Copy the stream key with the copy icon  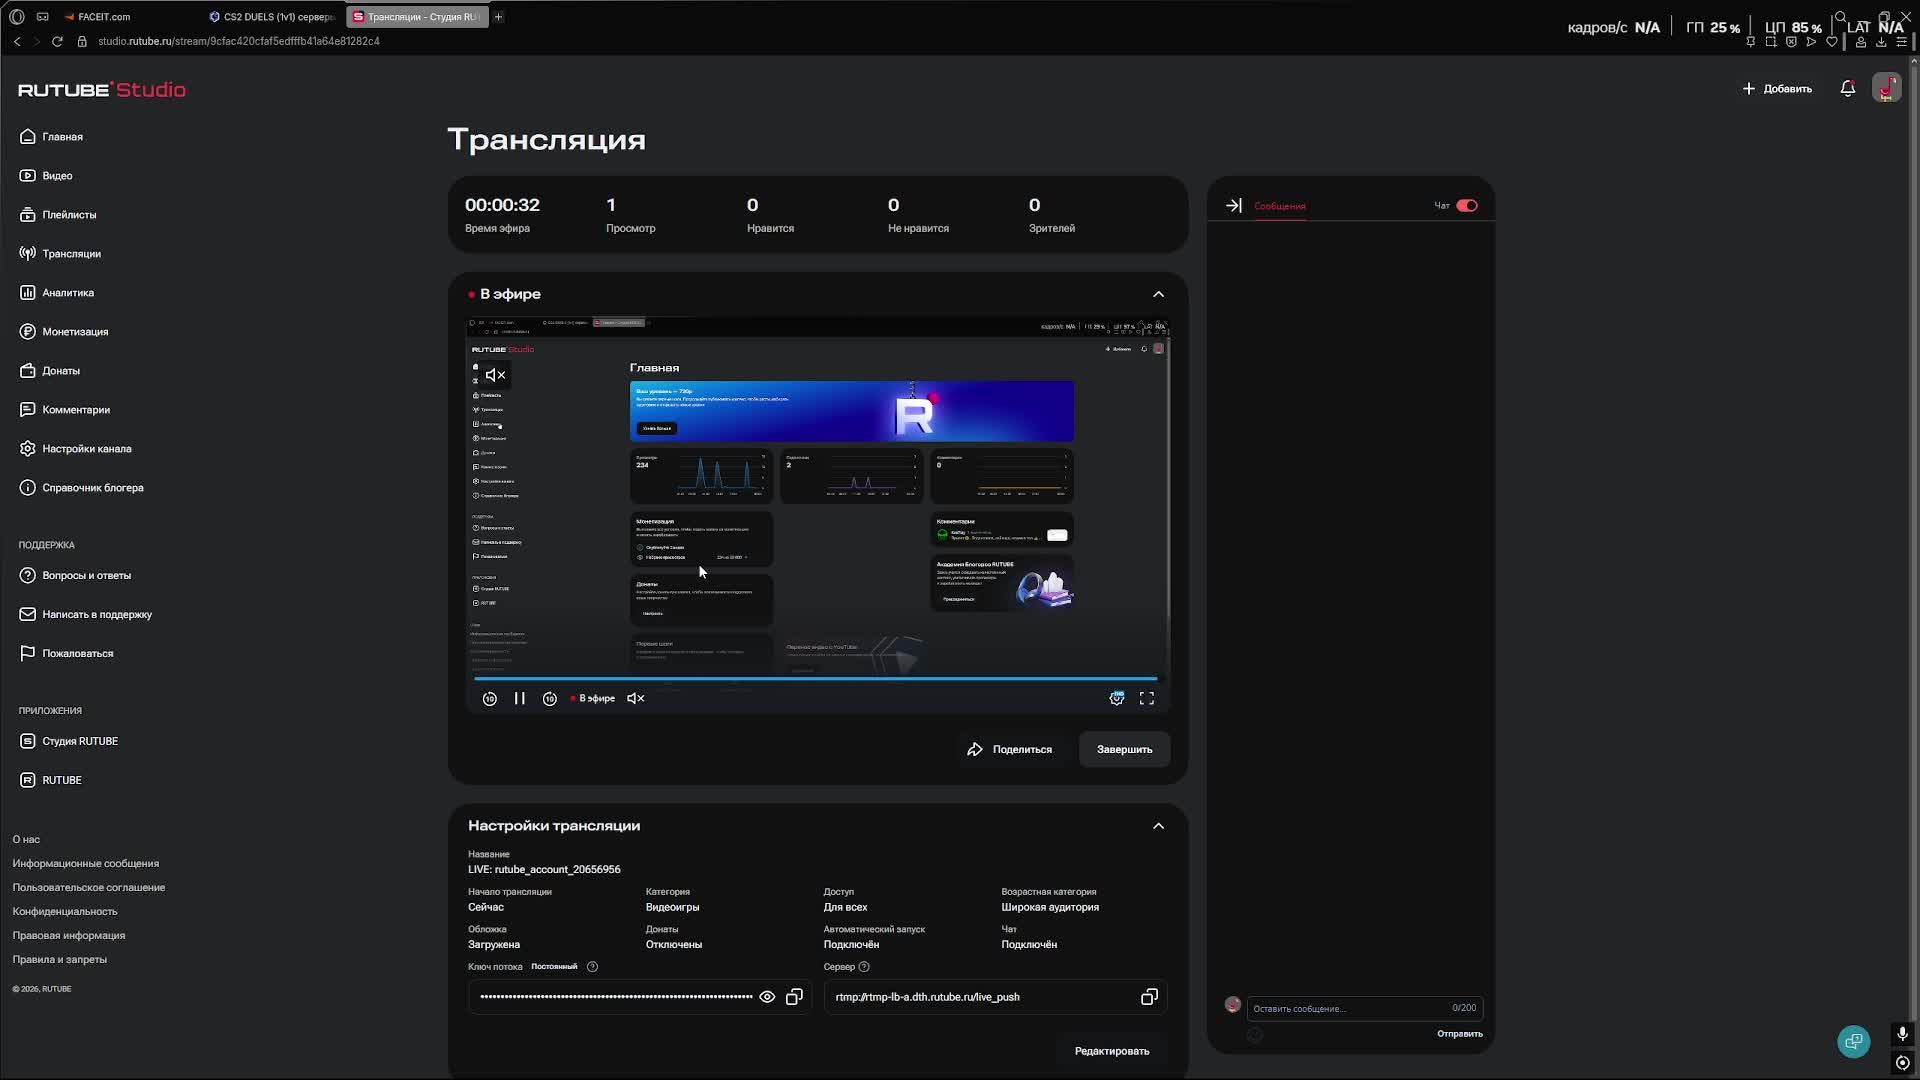794,996
